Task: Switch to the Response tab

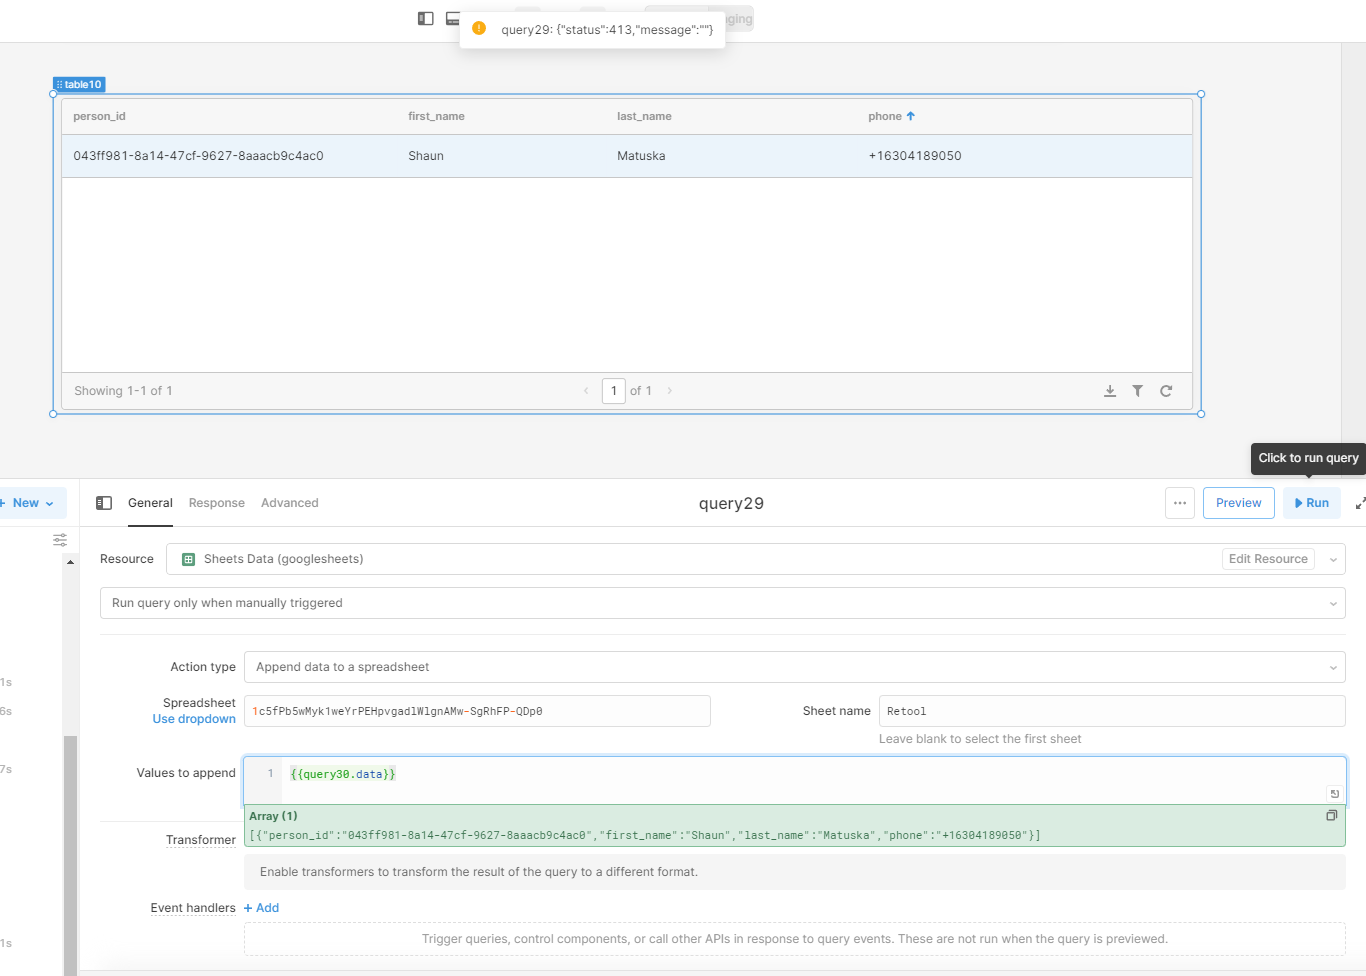Action: 216,503
